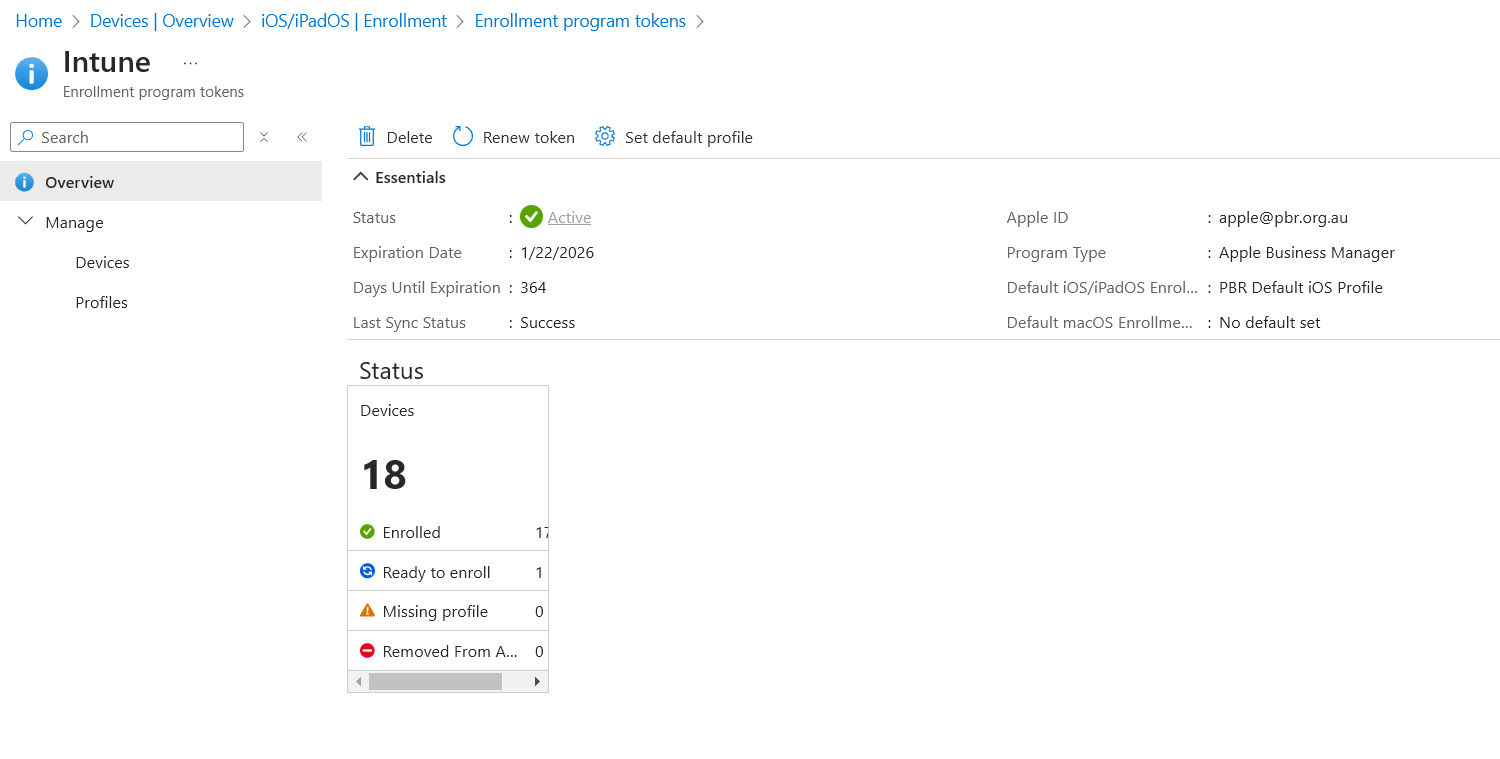The width and height of the screenshot is (1500, 759).
Task: Click the magnifier icon in search box
Action: [26, 137]
